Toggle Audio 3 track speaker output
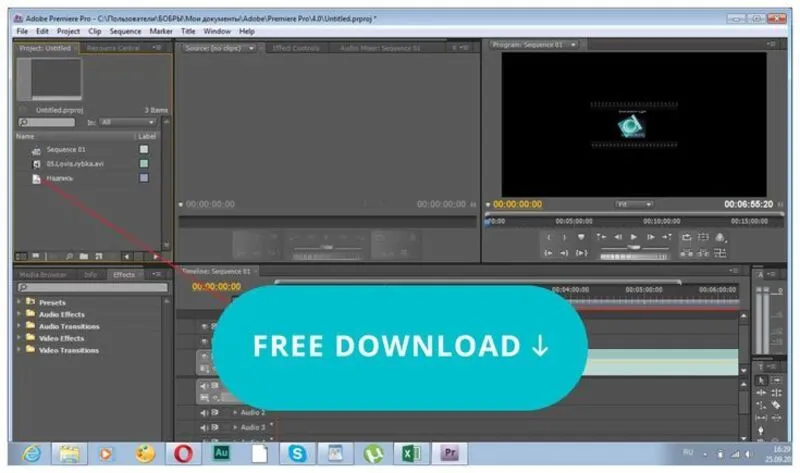 coord(204,427)
